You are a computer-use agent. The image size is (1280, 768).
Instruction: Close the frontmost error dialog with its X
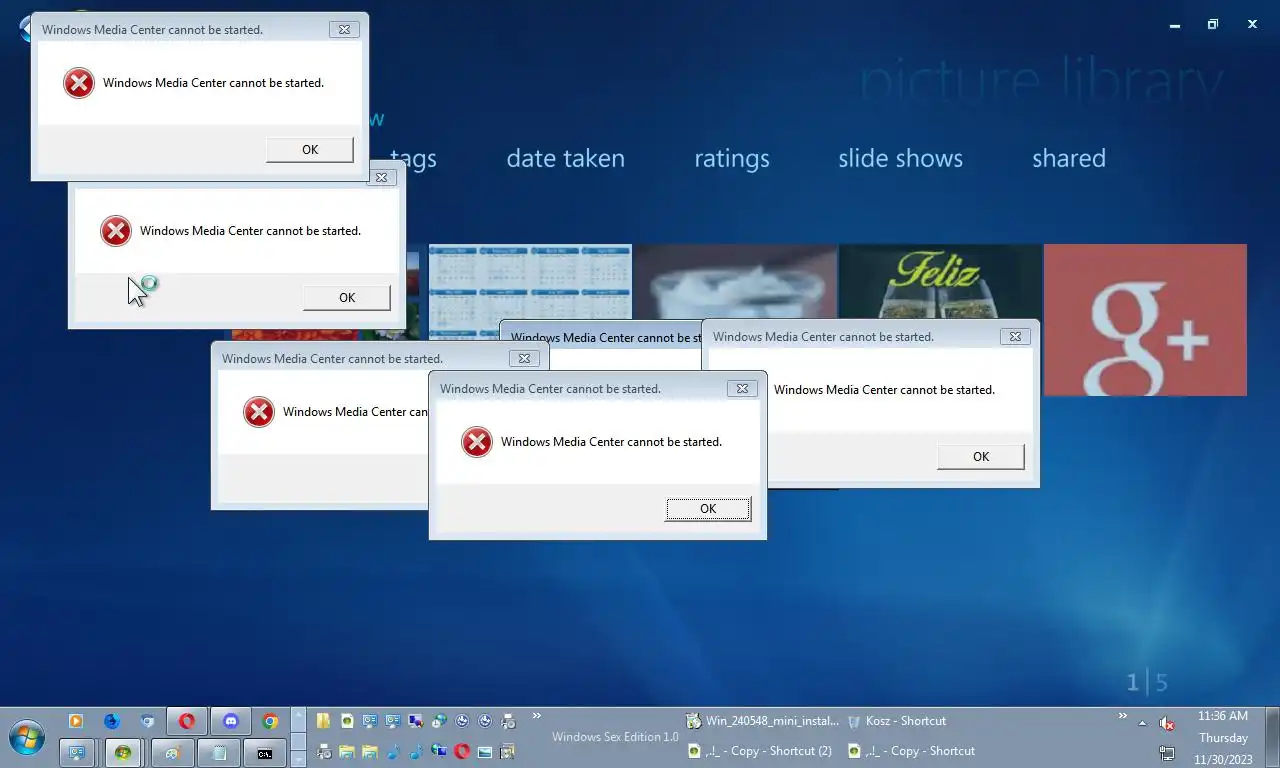pyautogui.click(x=742, y=389)
